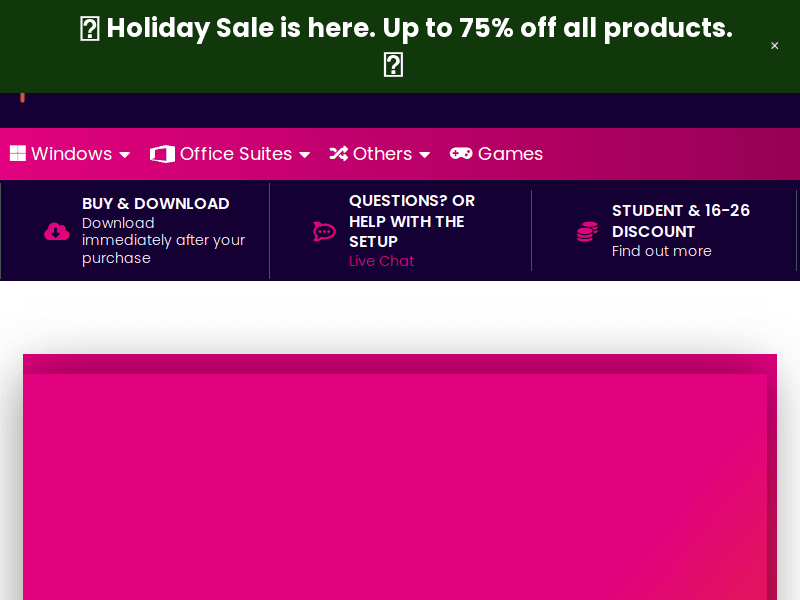800x600 pixels.
Task: Click the shuffle icon beside Others
Action: tap(339, 154)
